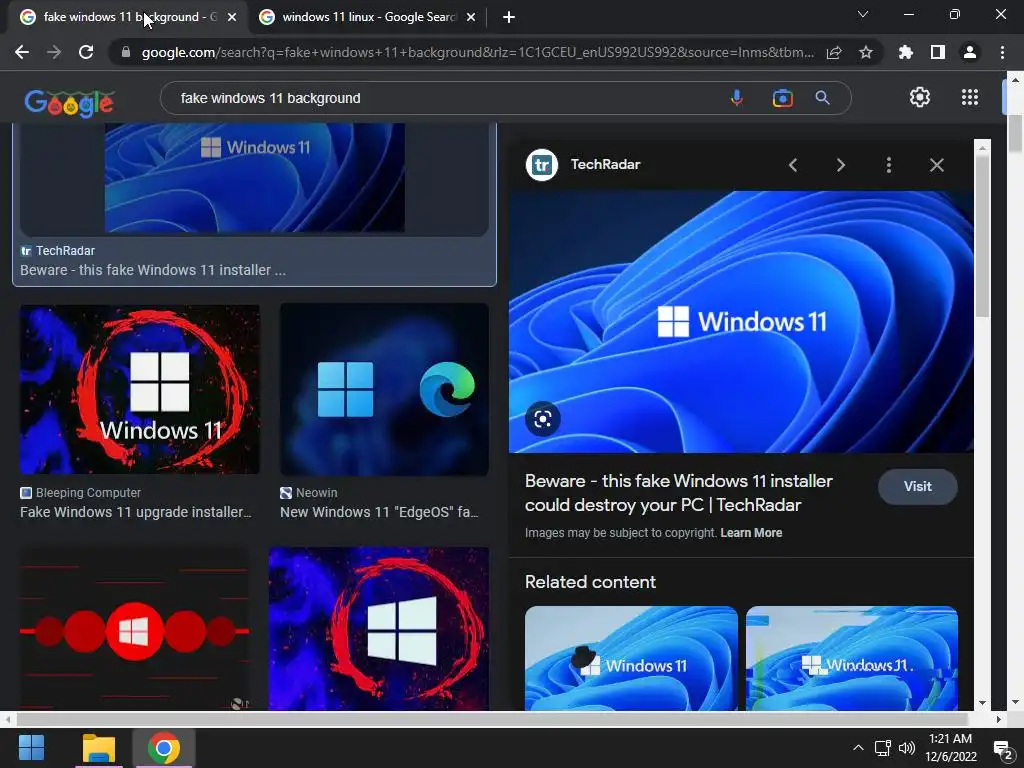Click 'Fake Windows 11 upgrade installer' caption
The height and width of the screenshot is (768, 1024).
(x=136, y=512)
